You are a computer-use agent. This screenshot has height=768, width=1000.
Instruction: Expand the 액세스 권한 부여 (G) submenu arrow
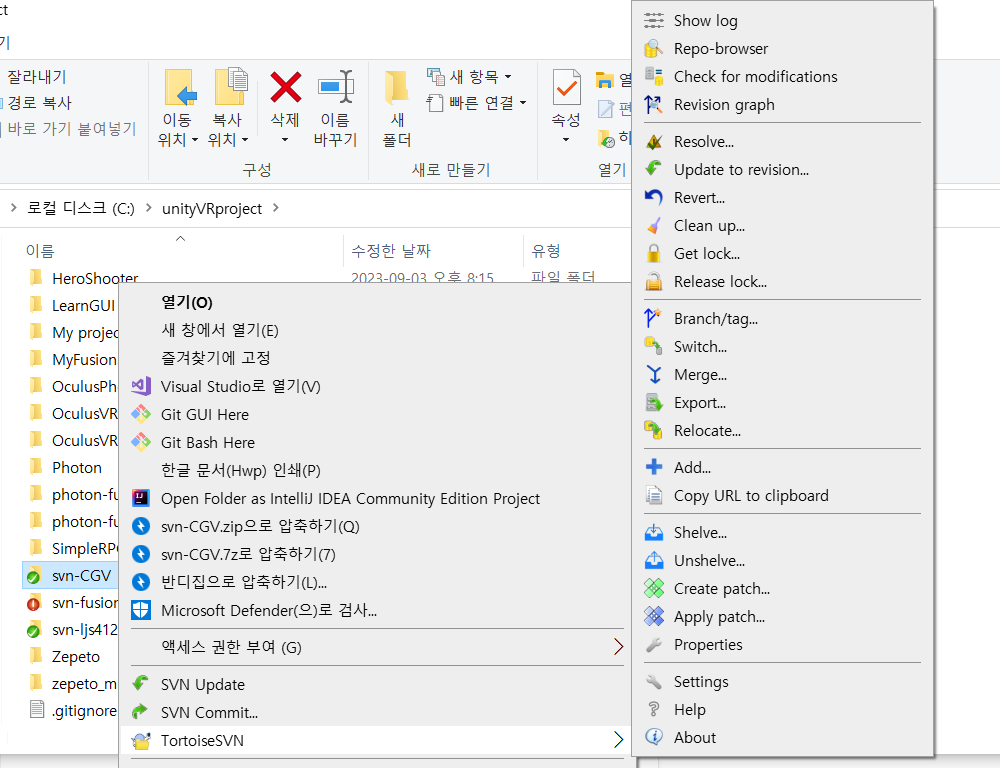tap(618, 647)
